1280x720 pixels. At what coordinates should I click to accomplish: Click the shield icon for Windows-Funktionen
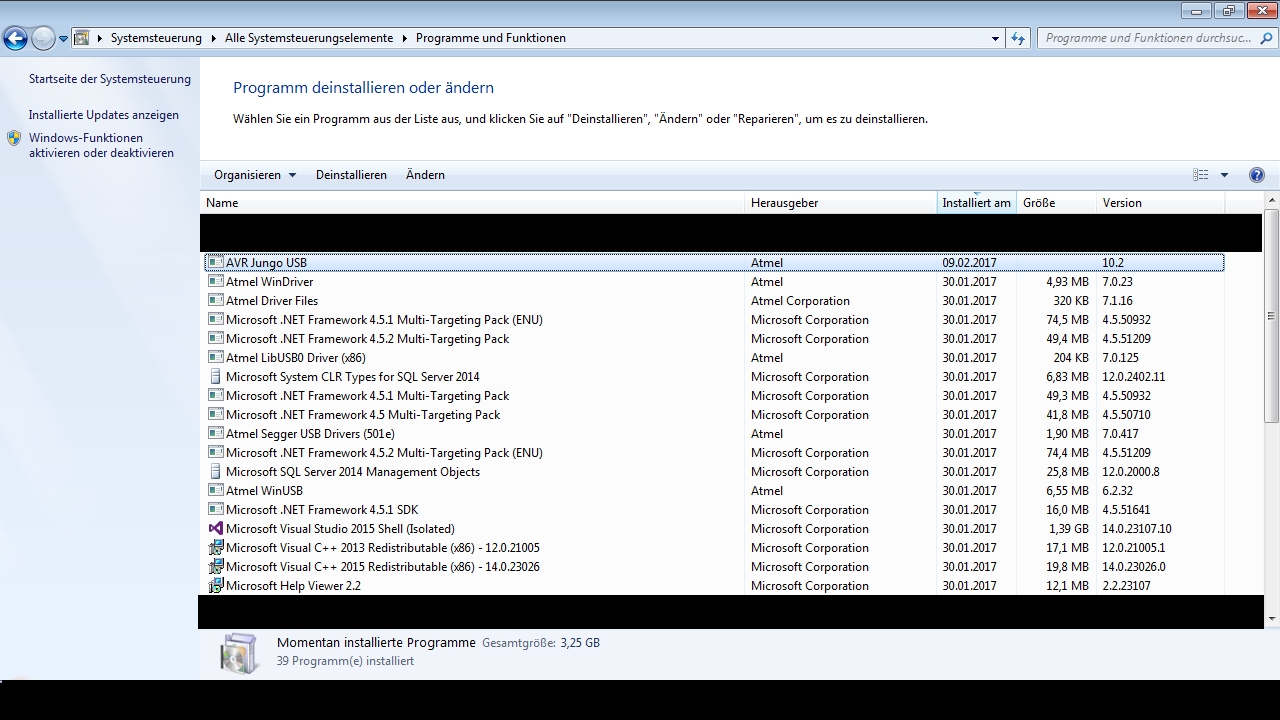[x=14, y=138]
